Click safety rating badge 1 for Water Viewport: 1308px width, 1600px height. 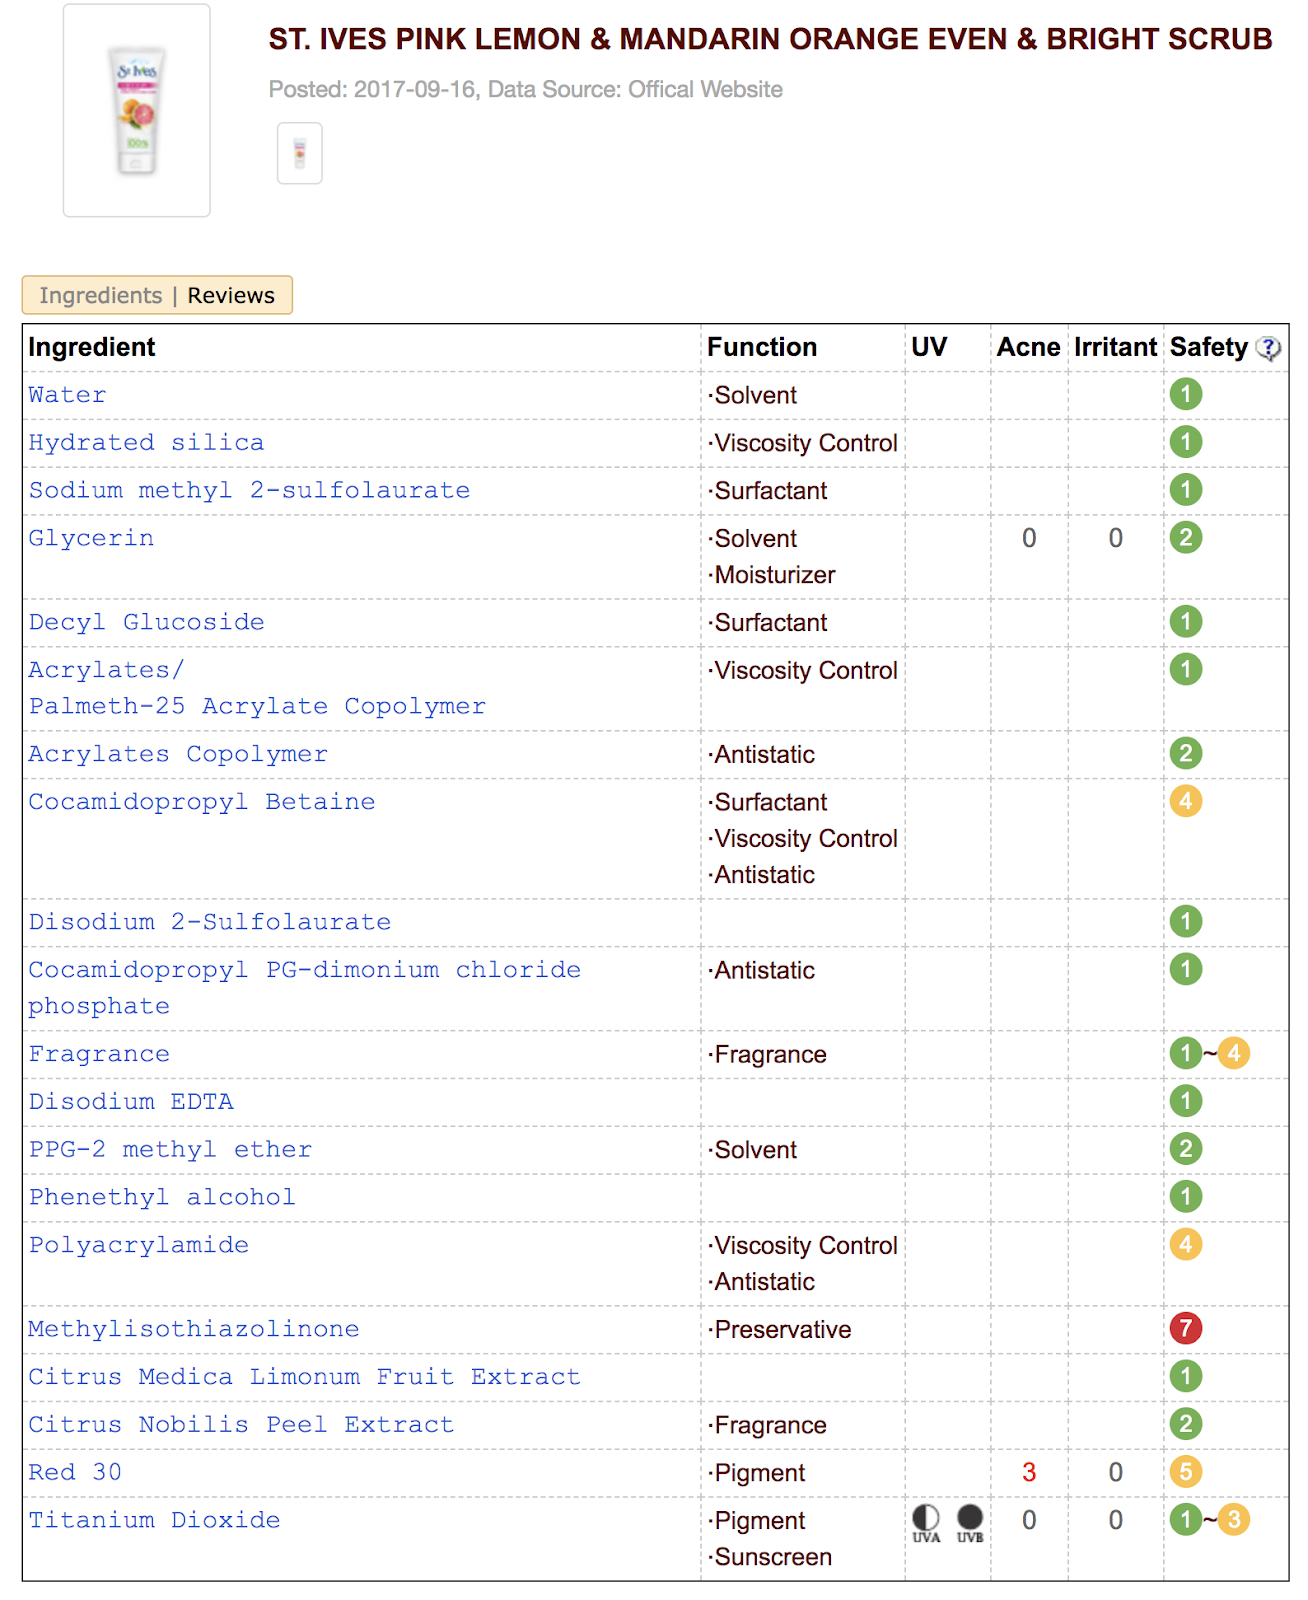[1186, 394]
